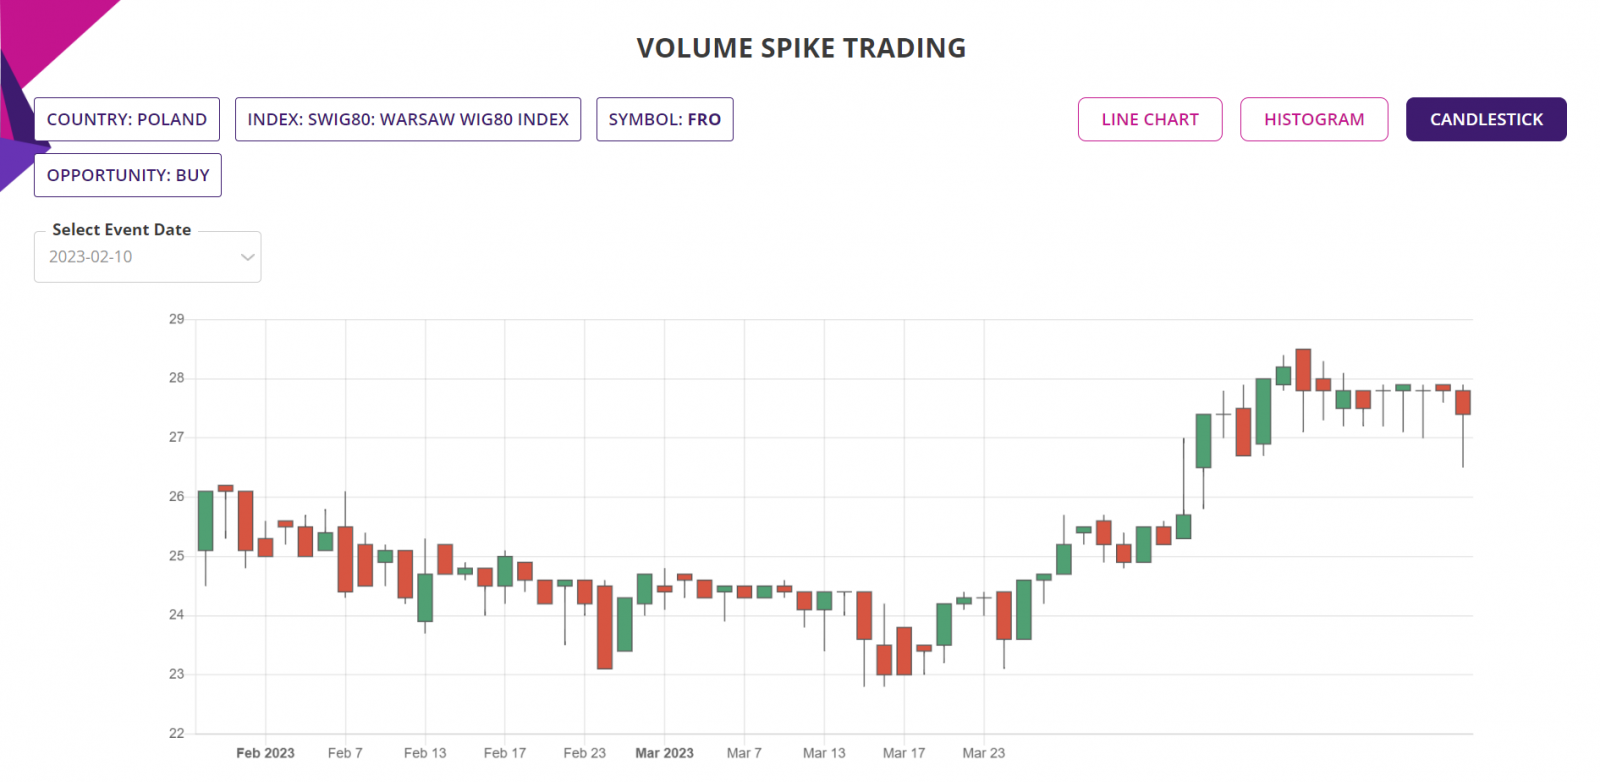Click the Mar 17 x-axis label
1600x782 pixels.
point(904,753)
